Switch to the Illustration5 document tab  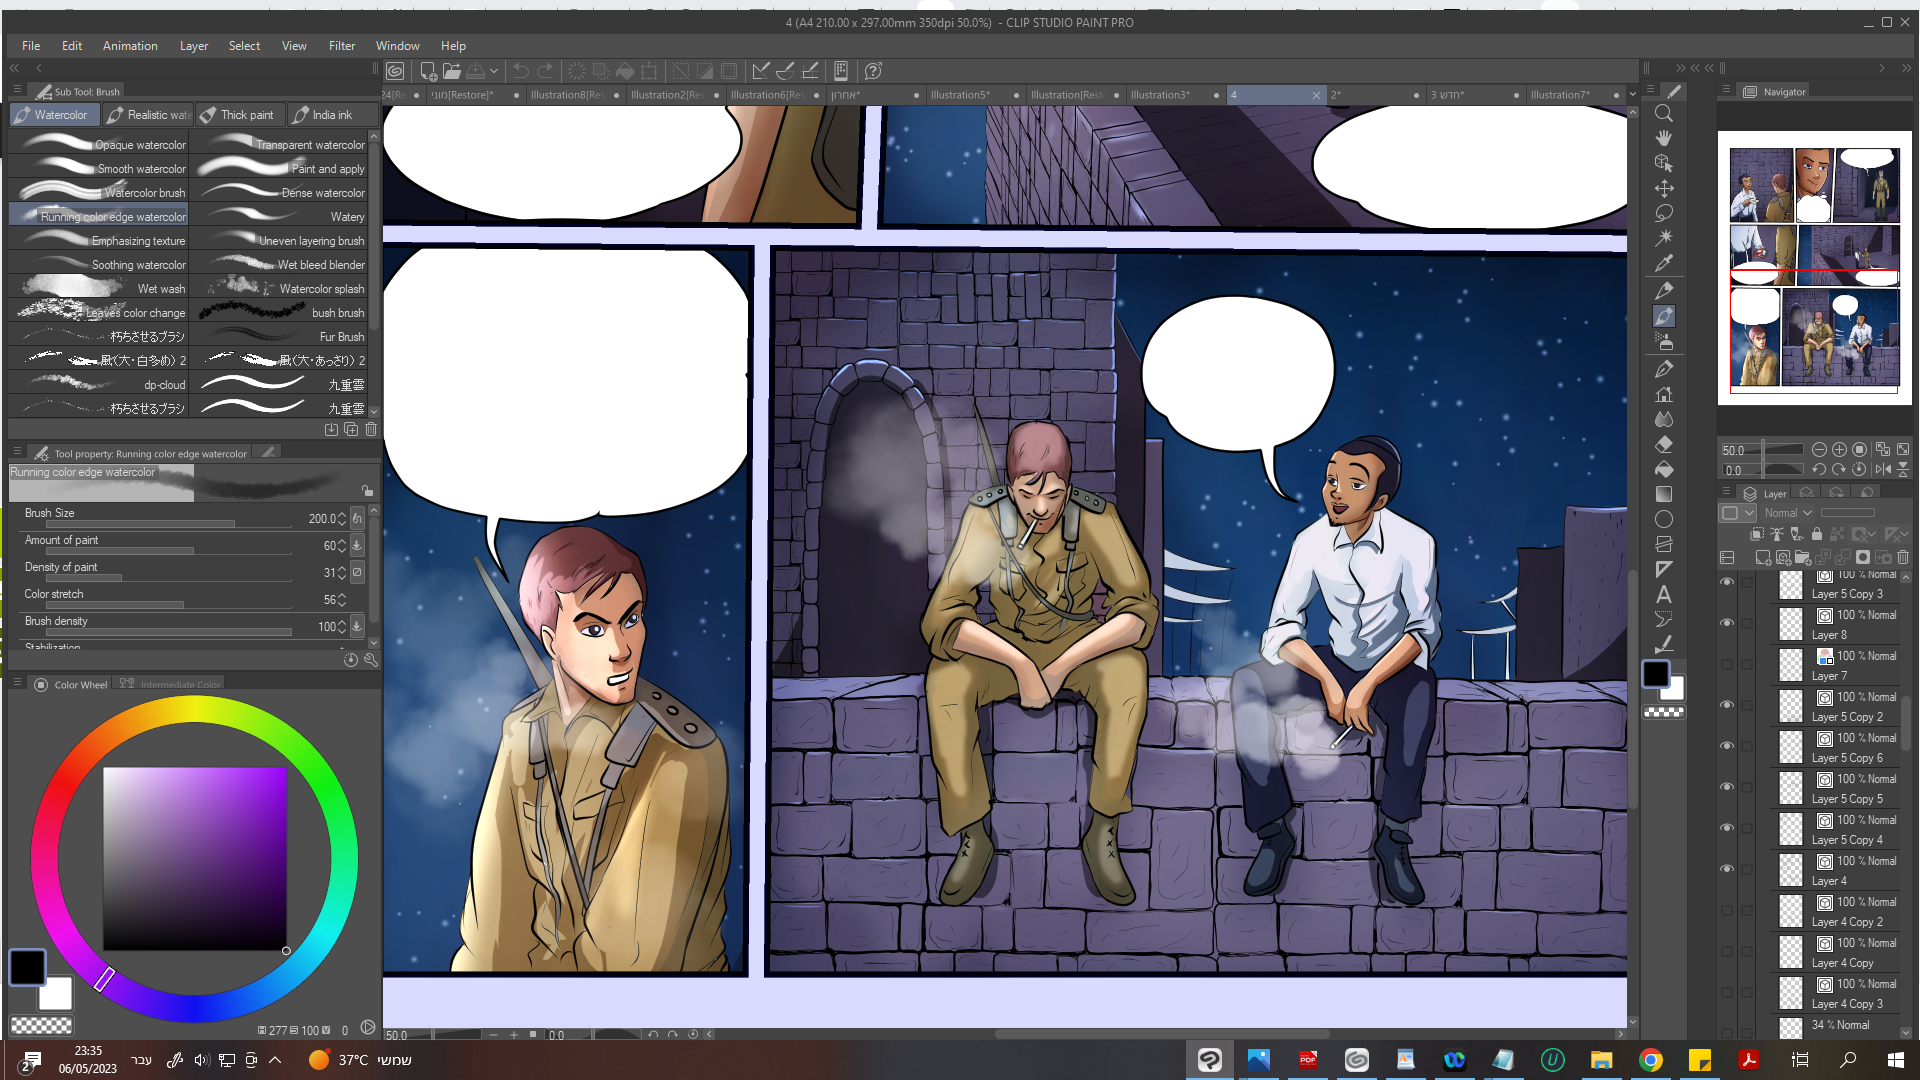[960, 95]
